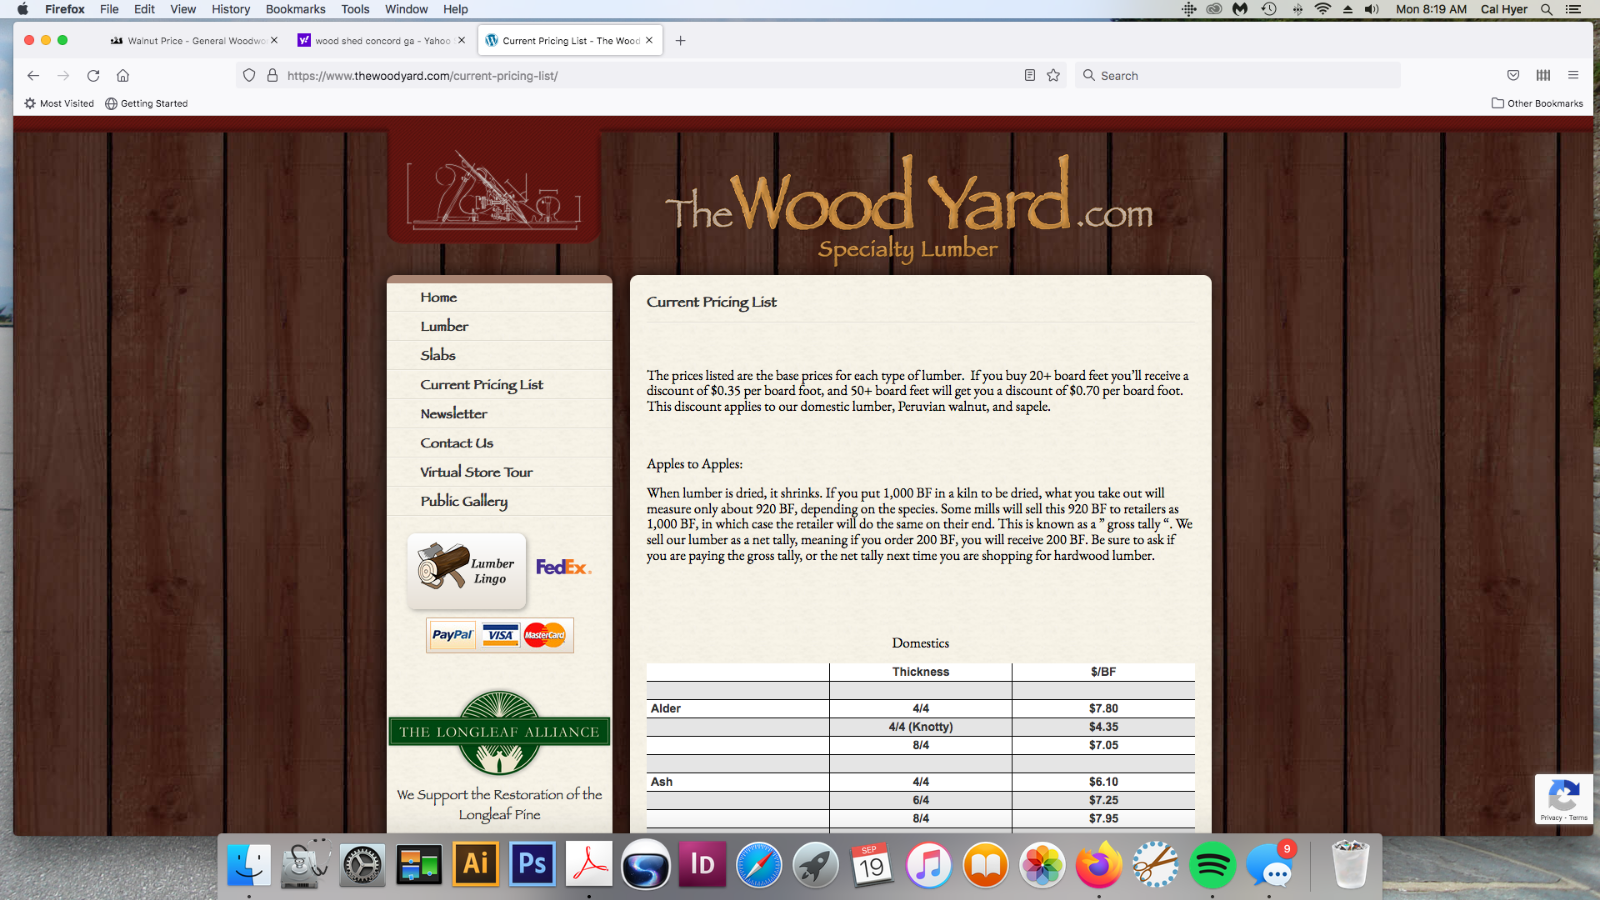Screen dimensions: 1600x900
Task: Go to the Virtual Store Tour page
Action: [476, 472]
